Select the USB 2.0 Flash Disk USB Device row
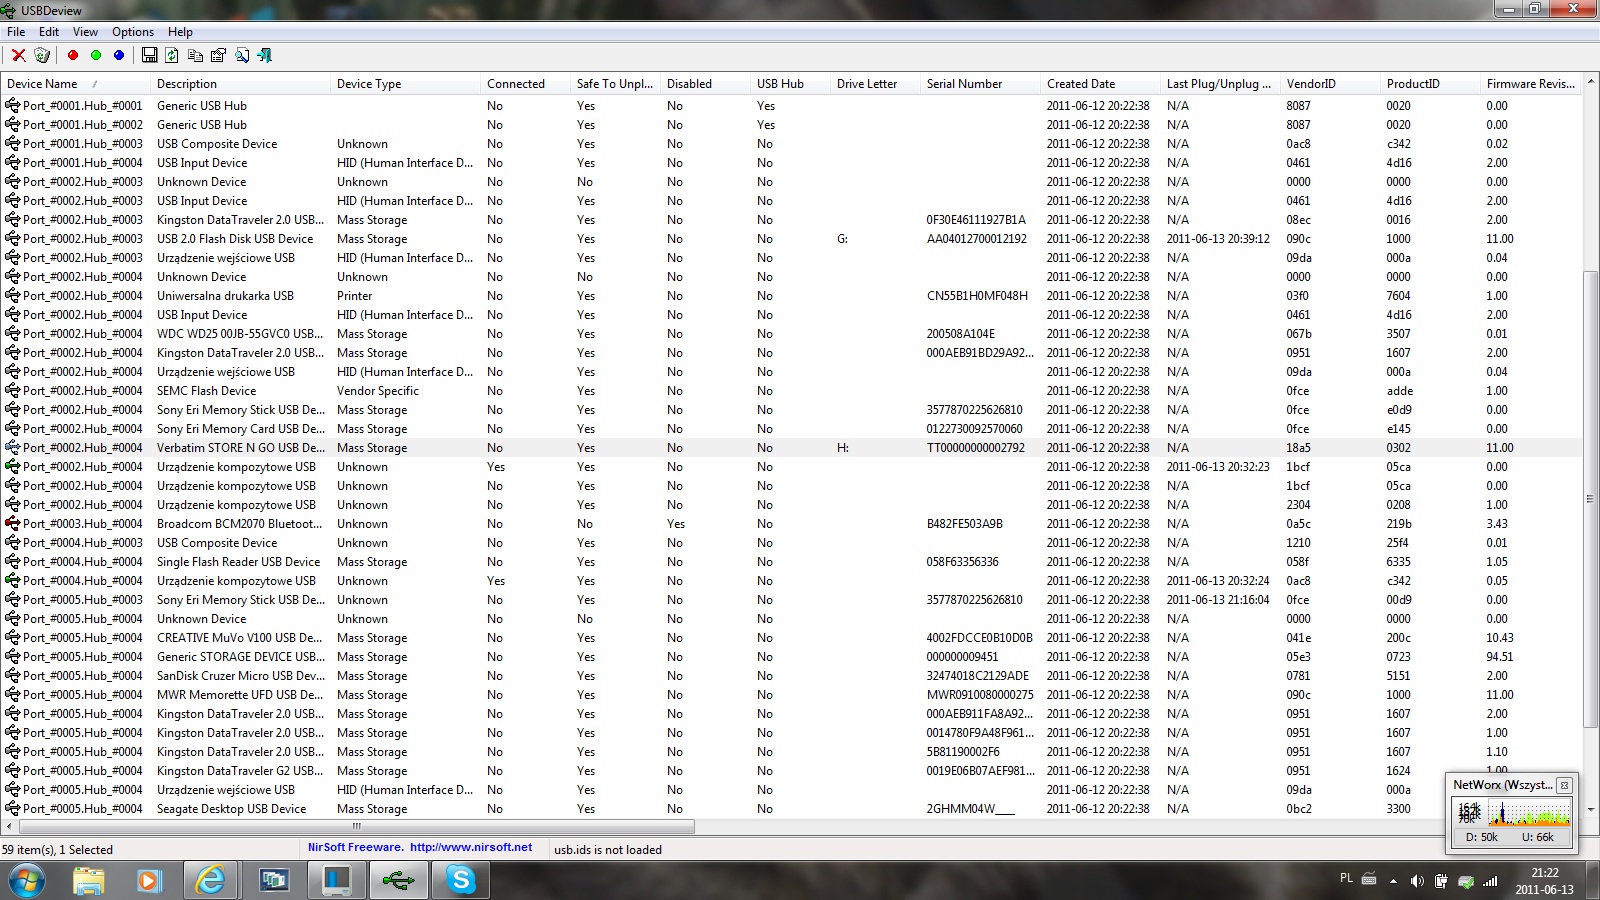 point(791,238)
